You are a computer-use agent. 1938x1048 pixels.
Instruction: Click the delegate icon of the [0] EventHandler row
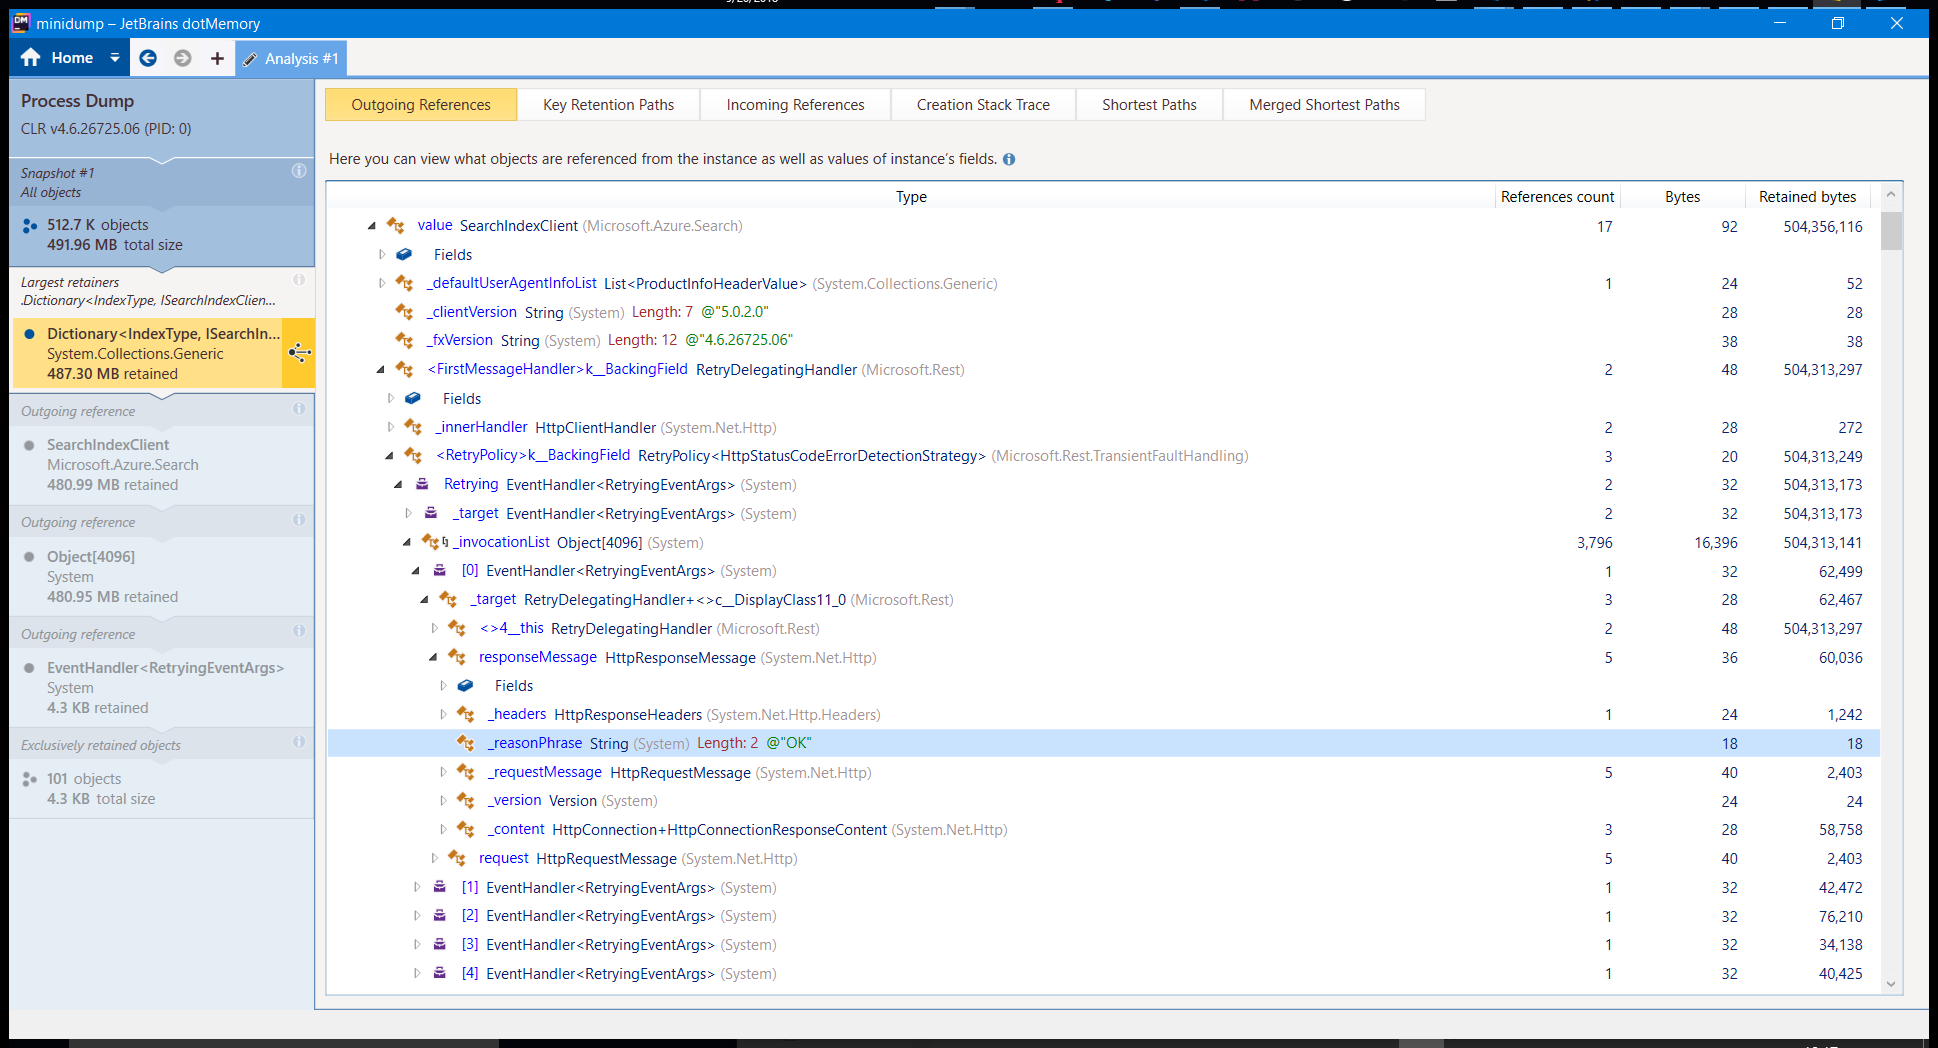[439, 571]
